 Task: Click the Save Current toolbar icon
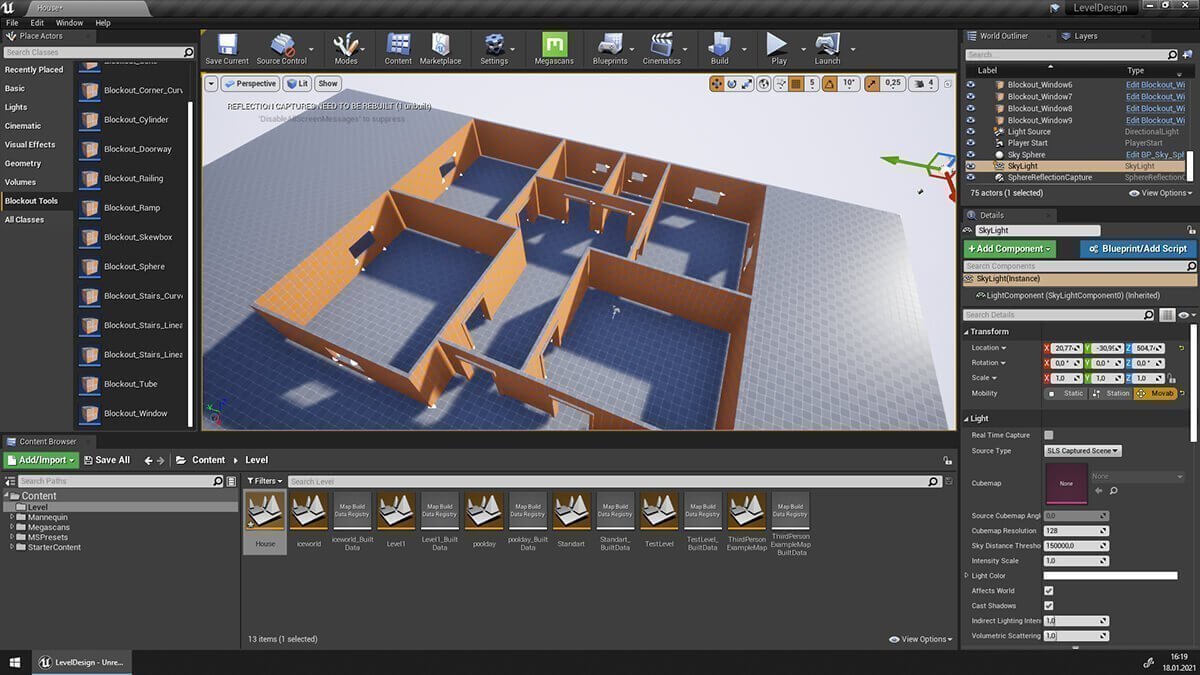coord(227,46)
